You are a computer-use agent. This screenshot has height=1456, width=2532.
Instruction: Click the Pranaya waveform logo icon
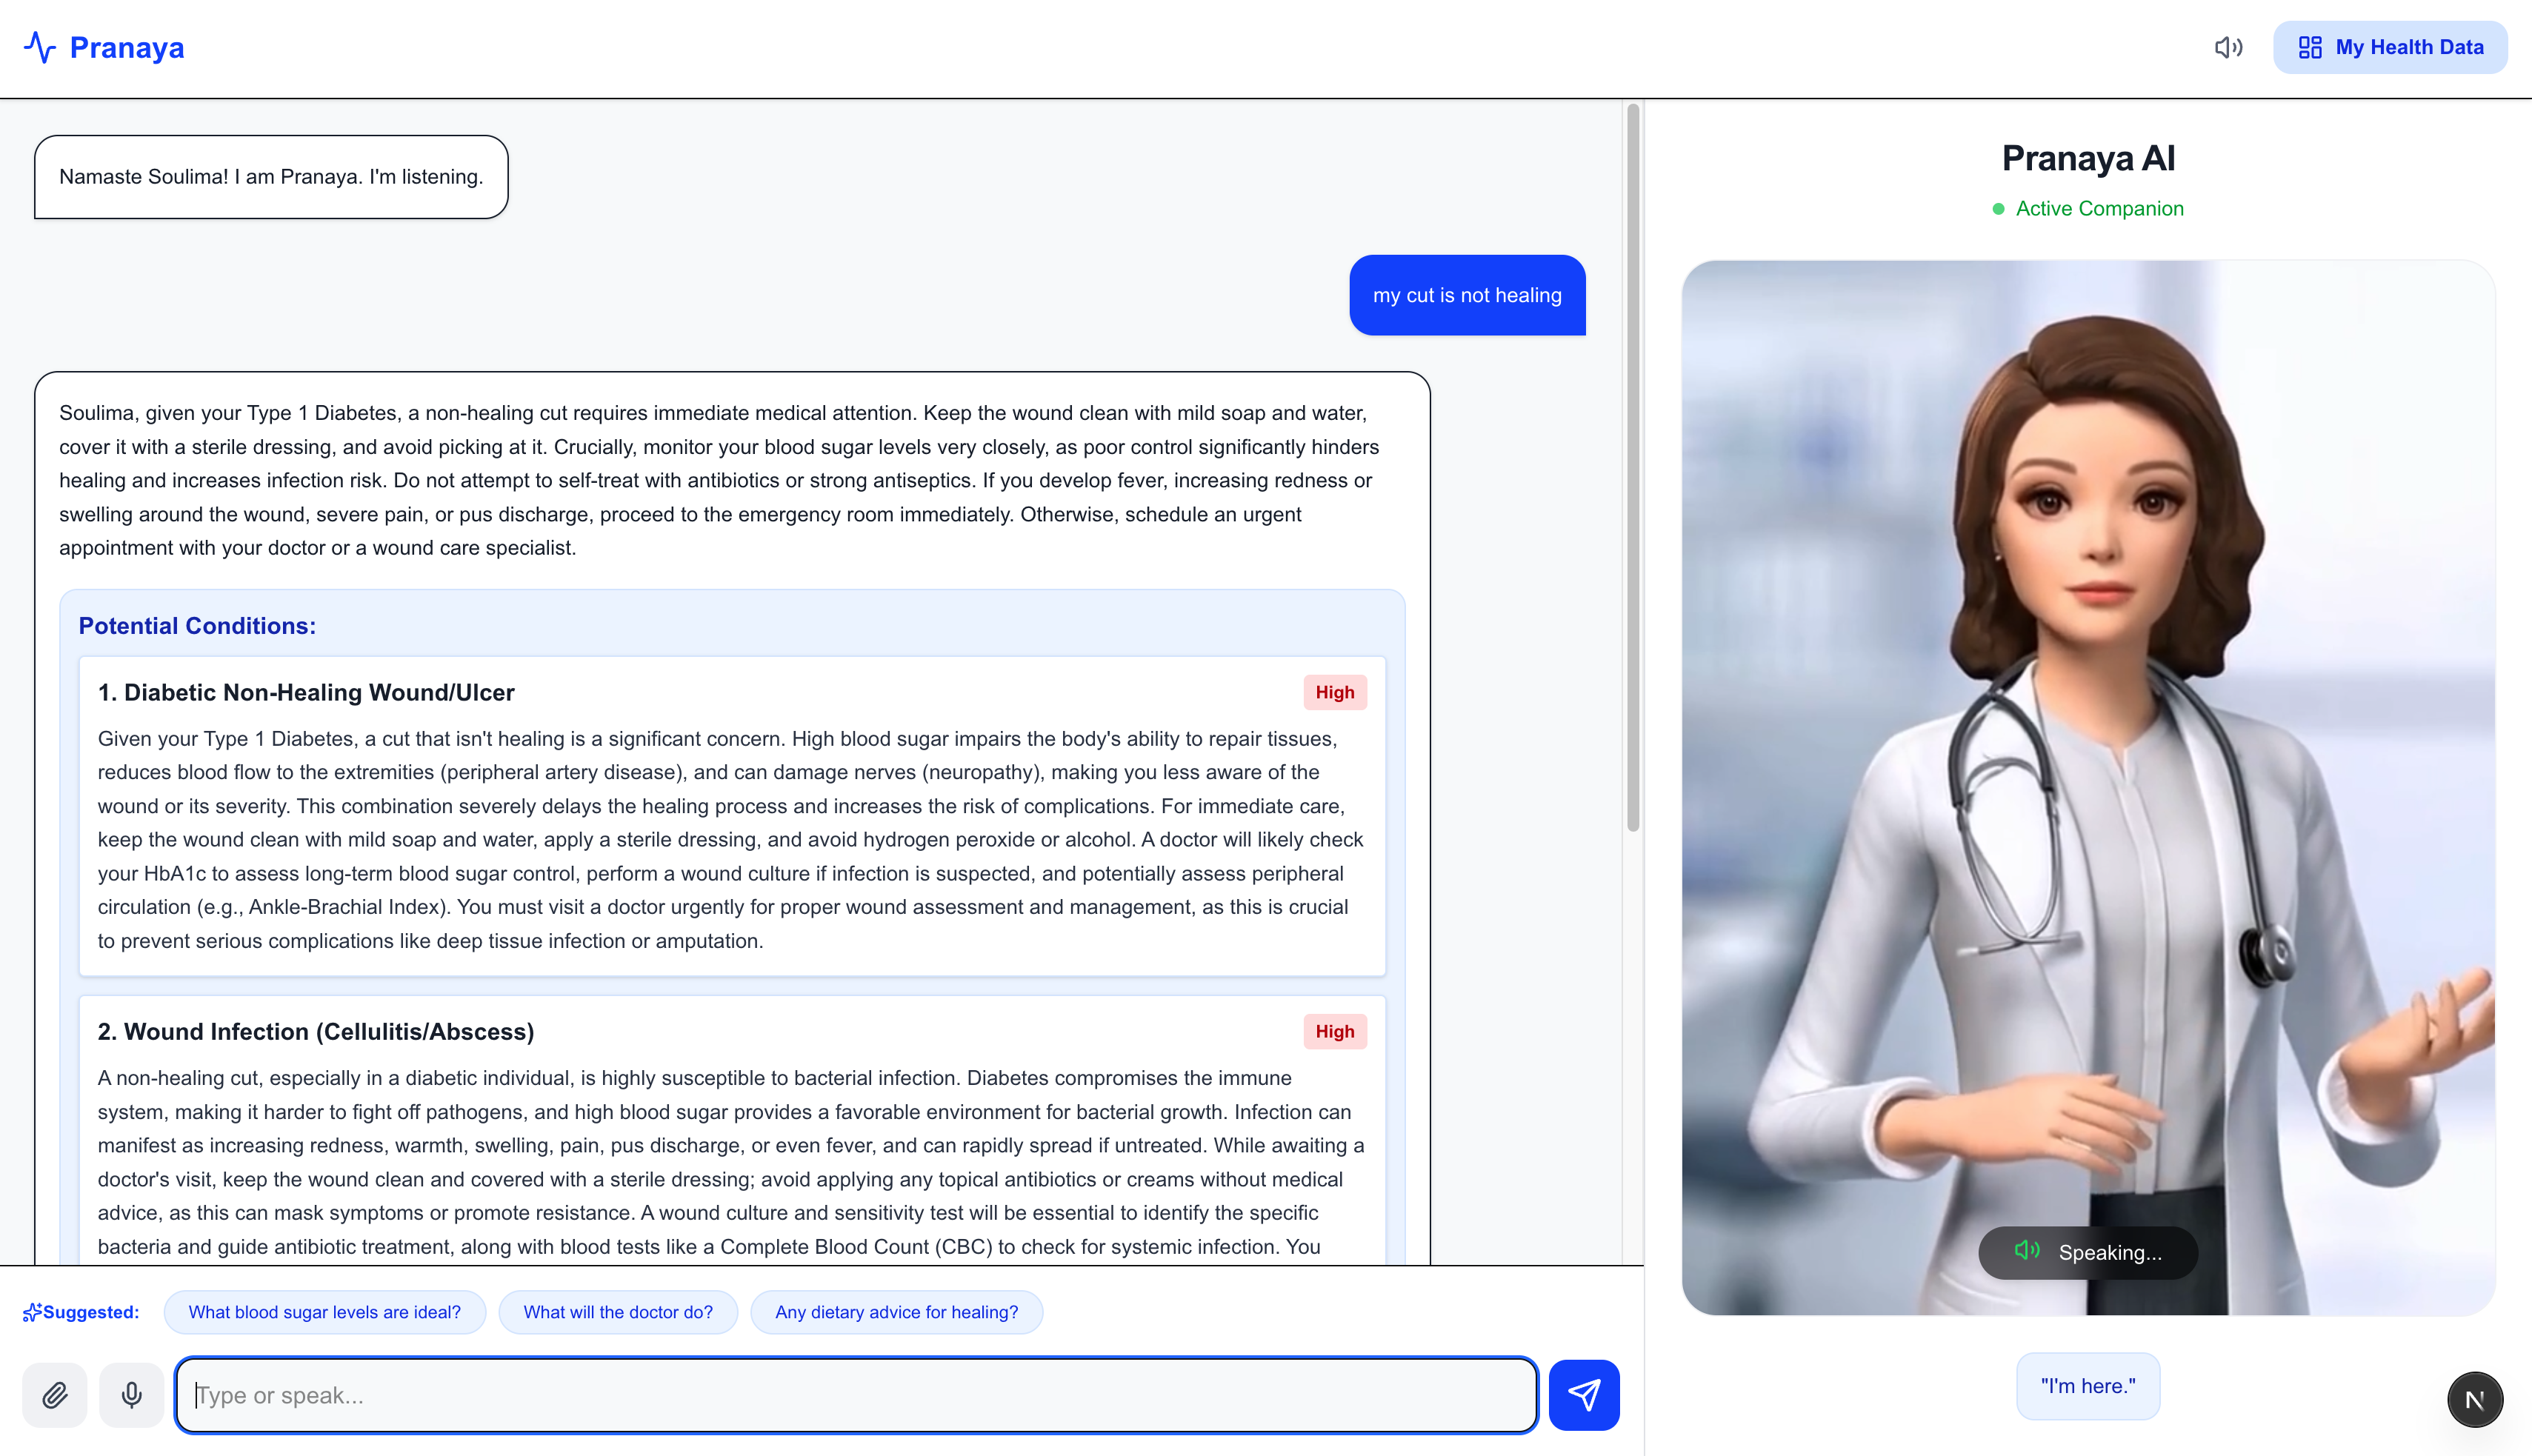coord(41,46)
